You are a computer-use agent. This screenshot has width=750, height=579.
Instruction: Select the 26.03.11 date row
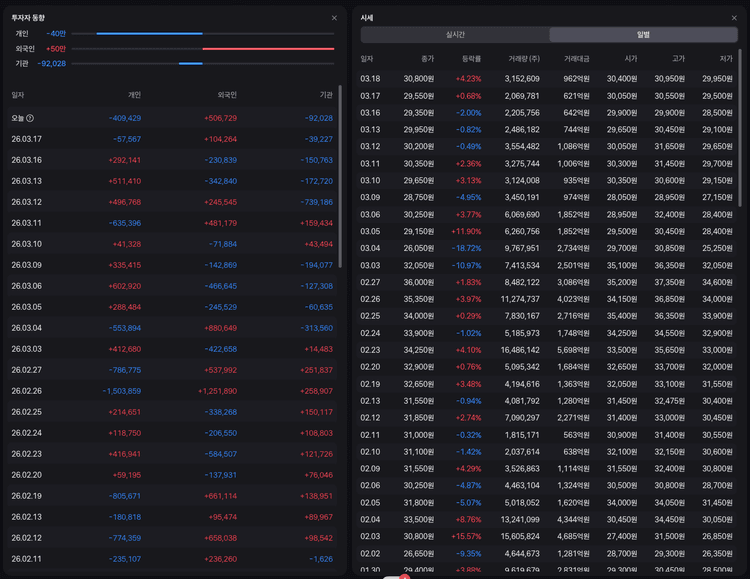[x=172, y=223]
